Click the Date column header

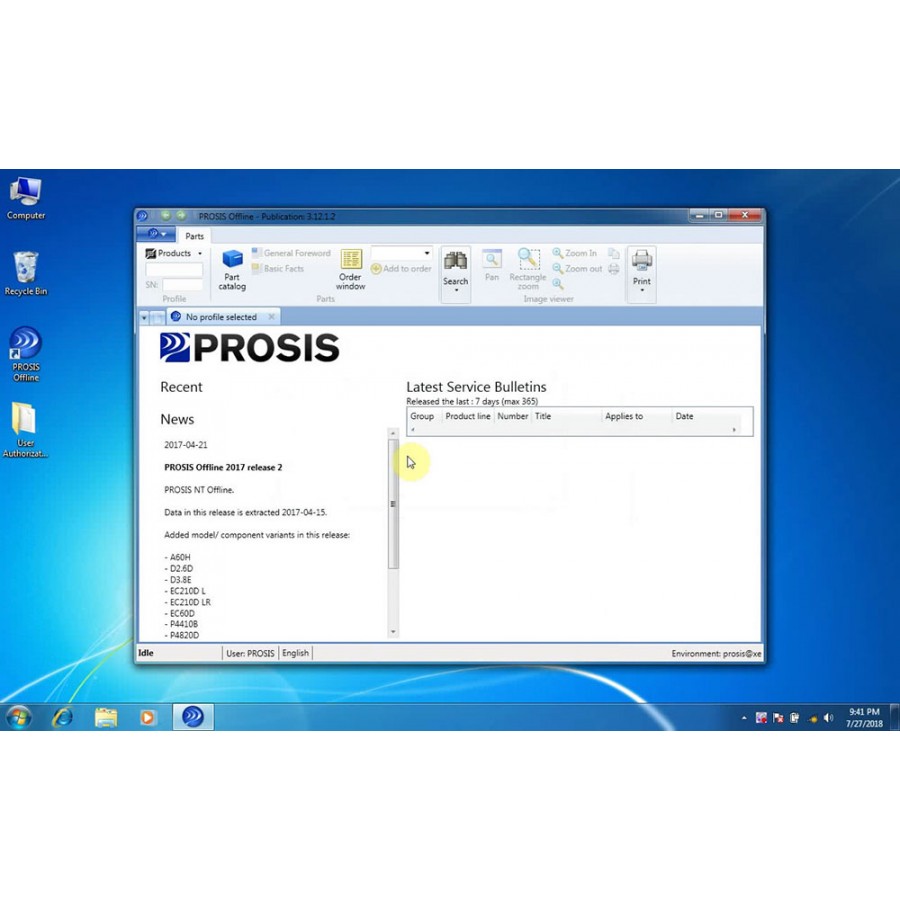[x=706, y=416]
